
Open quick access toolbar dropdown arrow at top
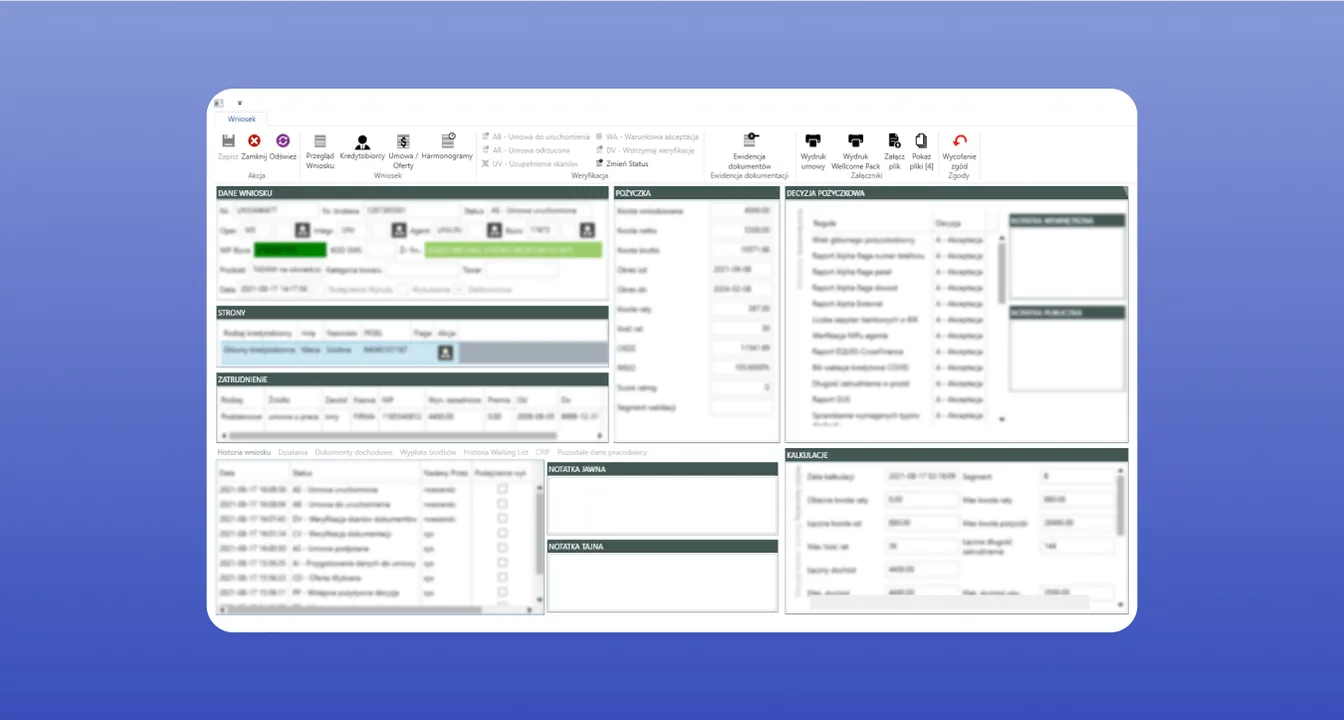[240, 103]
